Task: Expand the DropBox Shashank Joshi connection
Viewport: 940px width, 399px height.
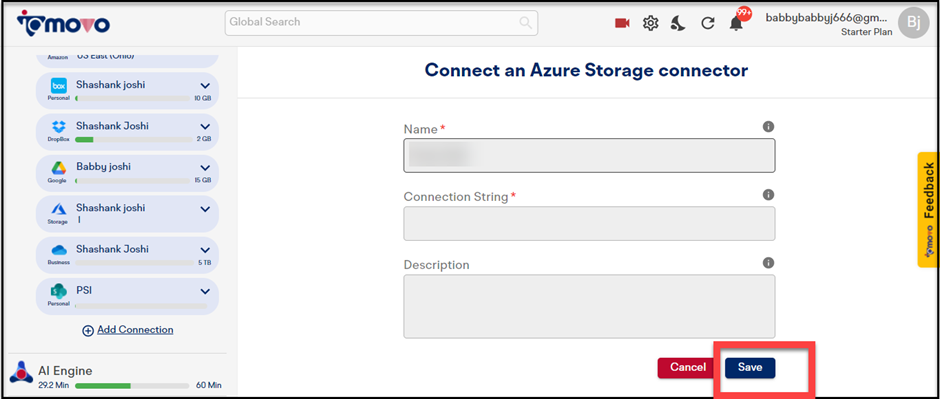Action: [205, 126]
